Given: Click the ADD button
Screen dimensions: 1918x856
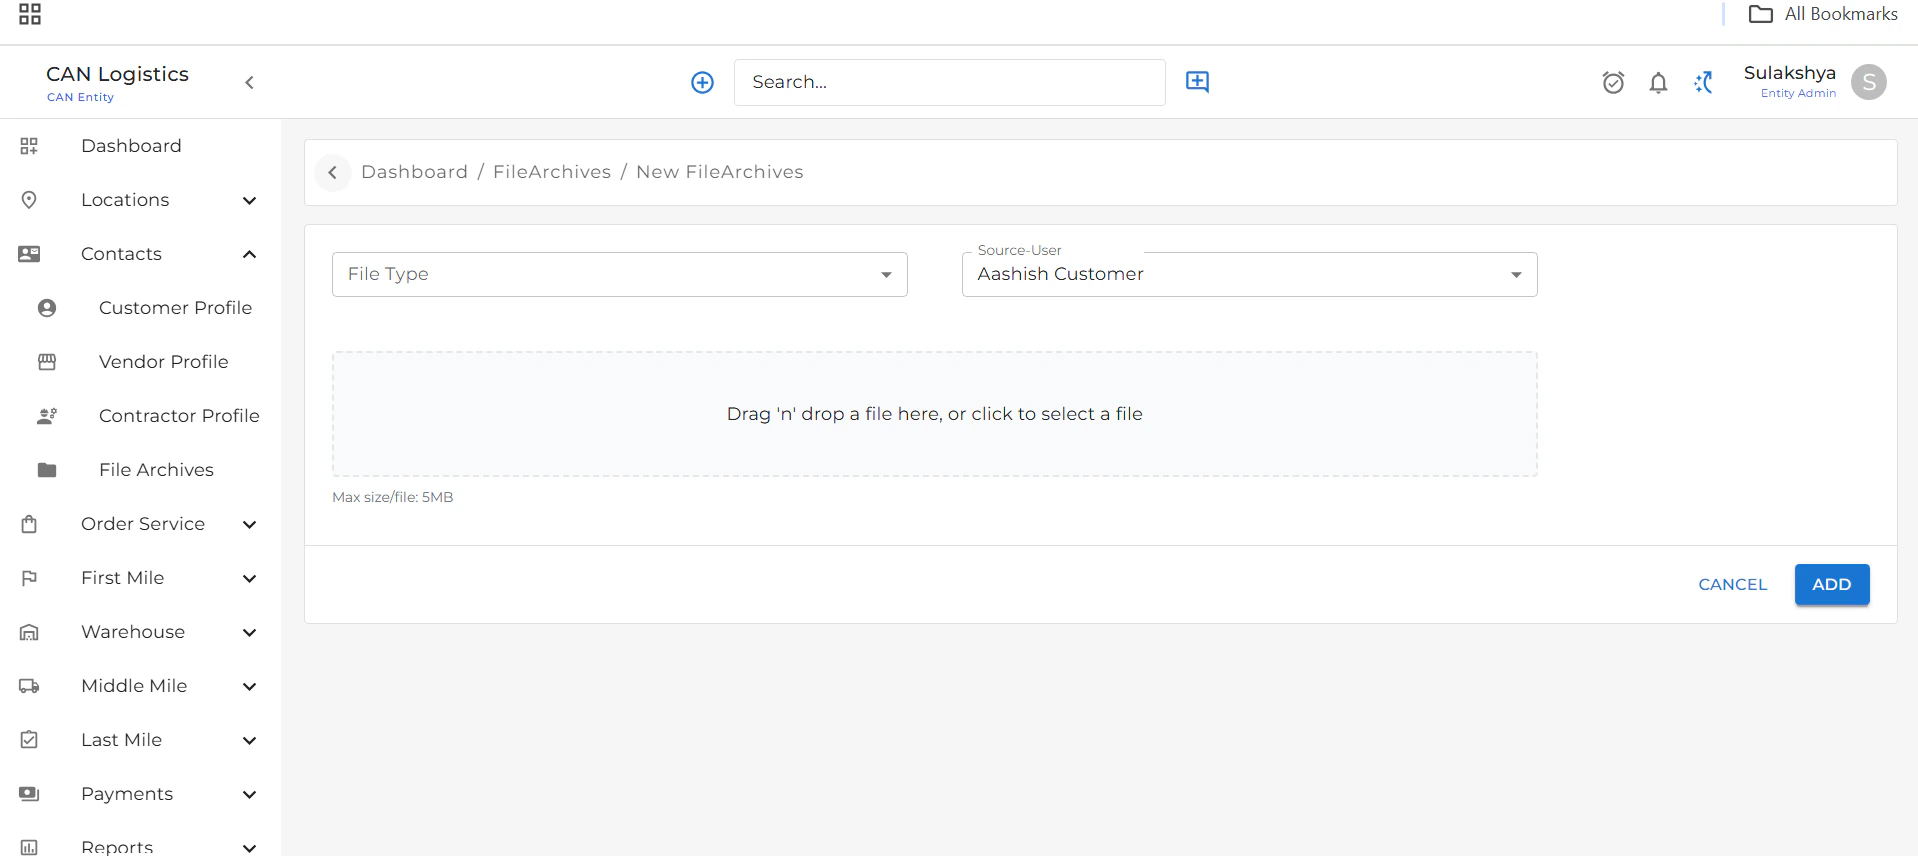Looking at the screenshot, I should 1831,584.
